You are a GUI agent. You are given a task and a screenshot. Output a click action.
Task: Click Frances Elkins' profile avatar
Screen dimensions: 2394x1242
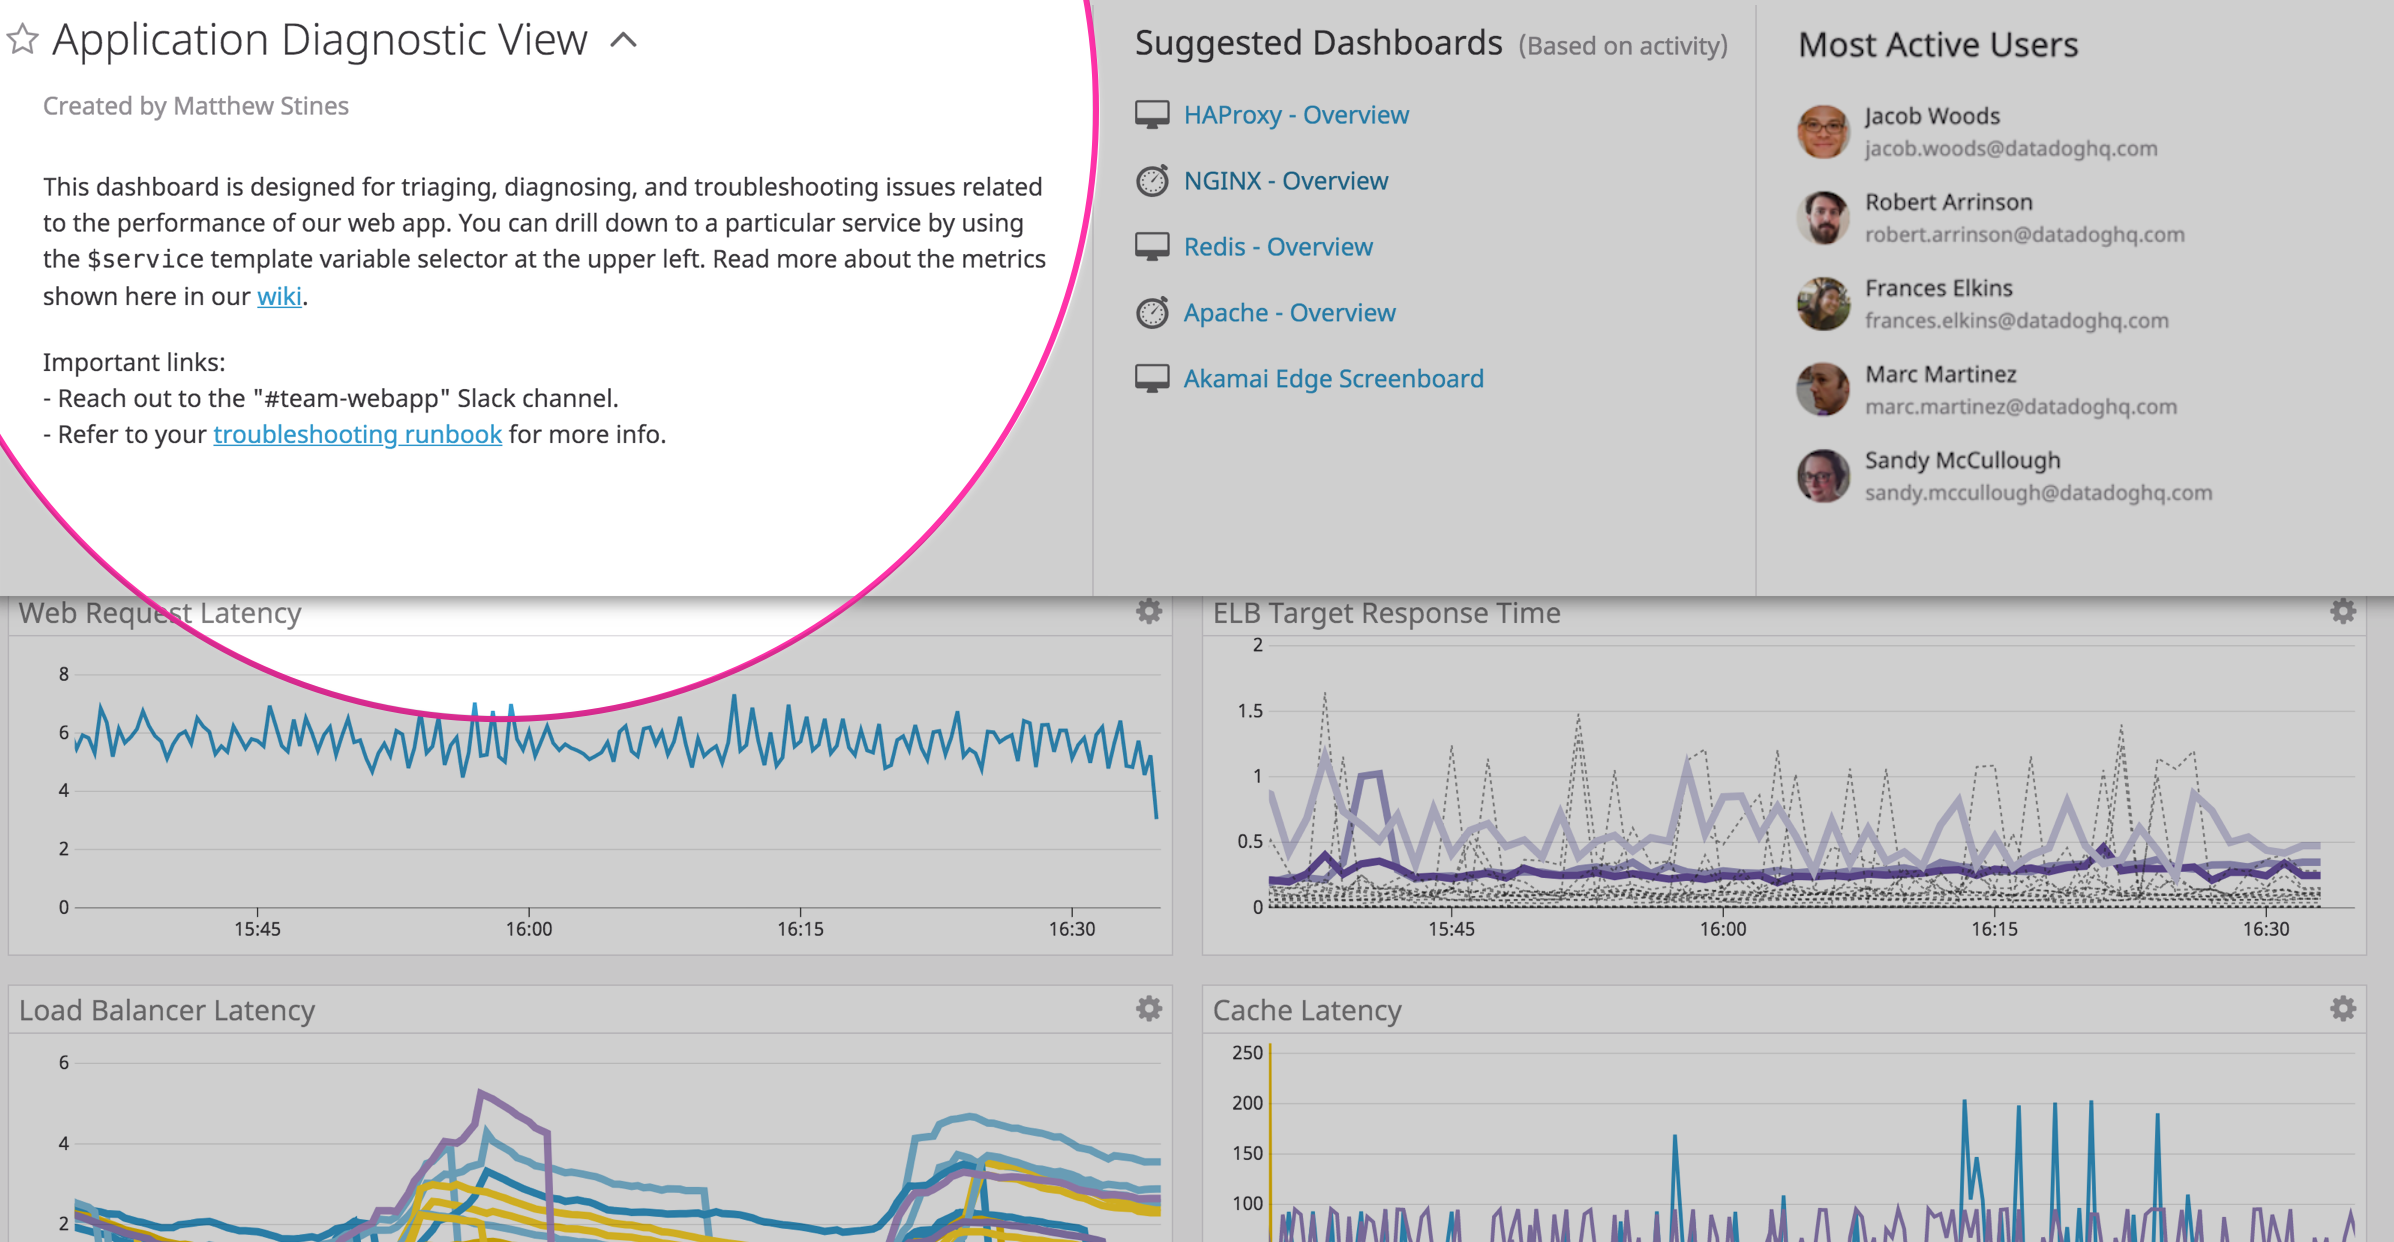click(x=1823, y=303)
